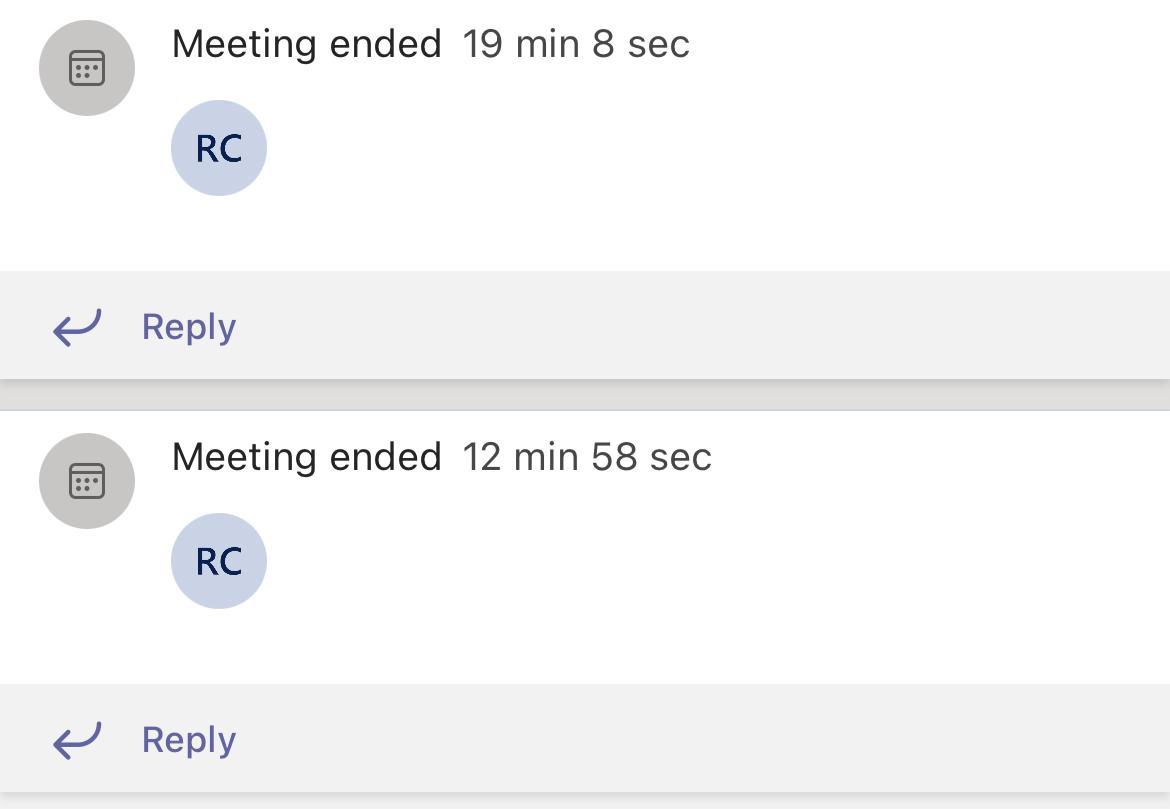Click white space below the second RC avatar
Viewport: 1170px width, 809px height.
pyautogui.click(x=219, y=648)
